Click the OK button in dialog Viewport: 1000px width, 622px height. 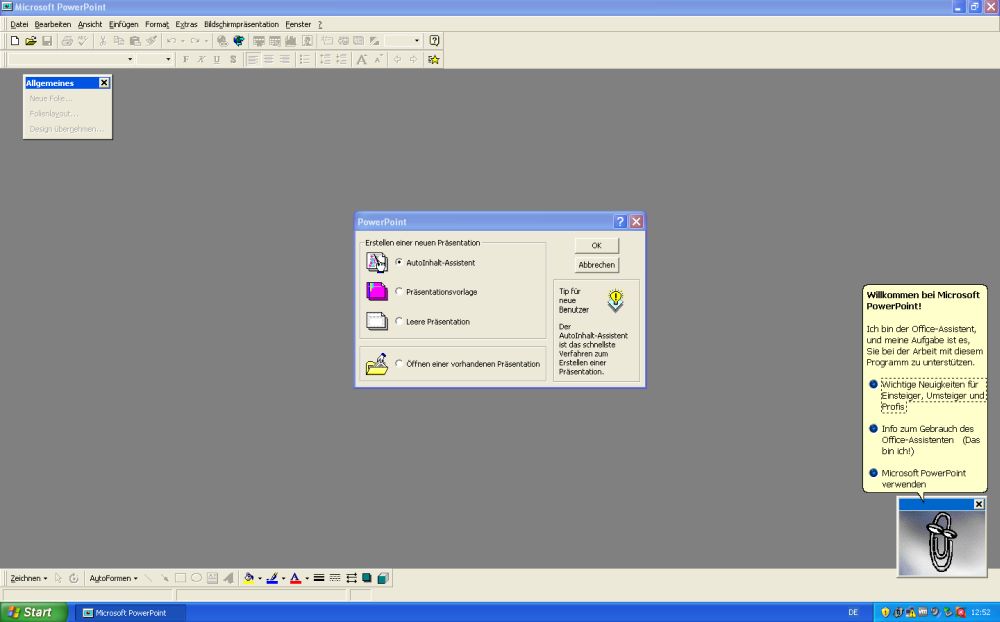click(596, 245)
